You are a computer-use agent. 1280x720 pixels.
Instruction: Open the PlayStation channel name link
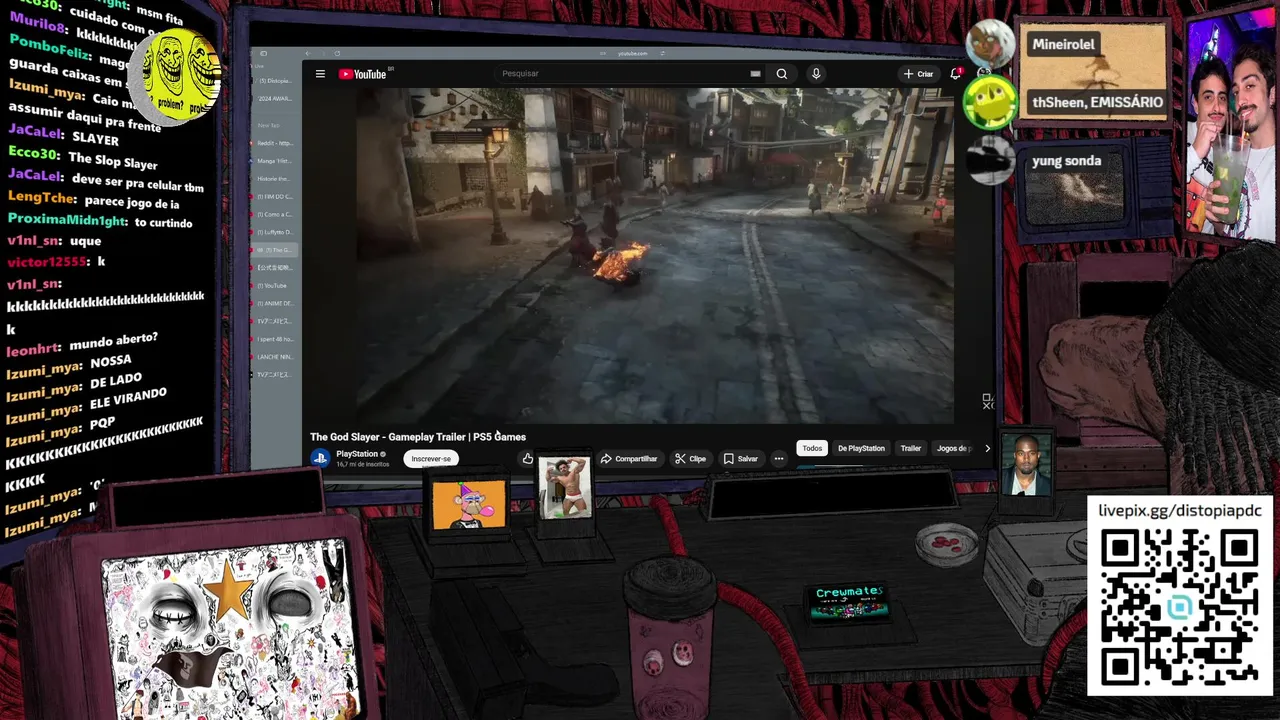pos(357,454)
